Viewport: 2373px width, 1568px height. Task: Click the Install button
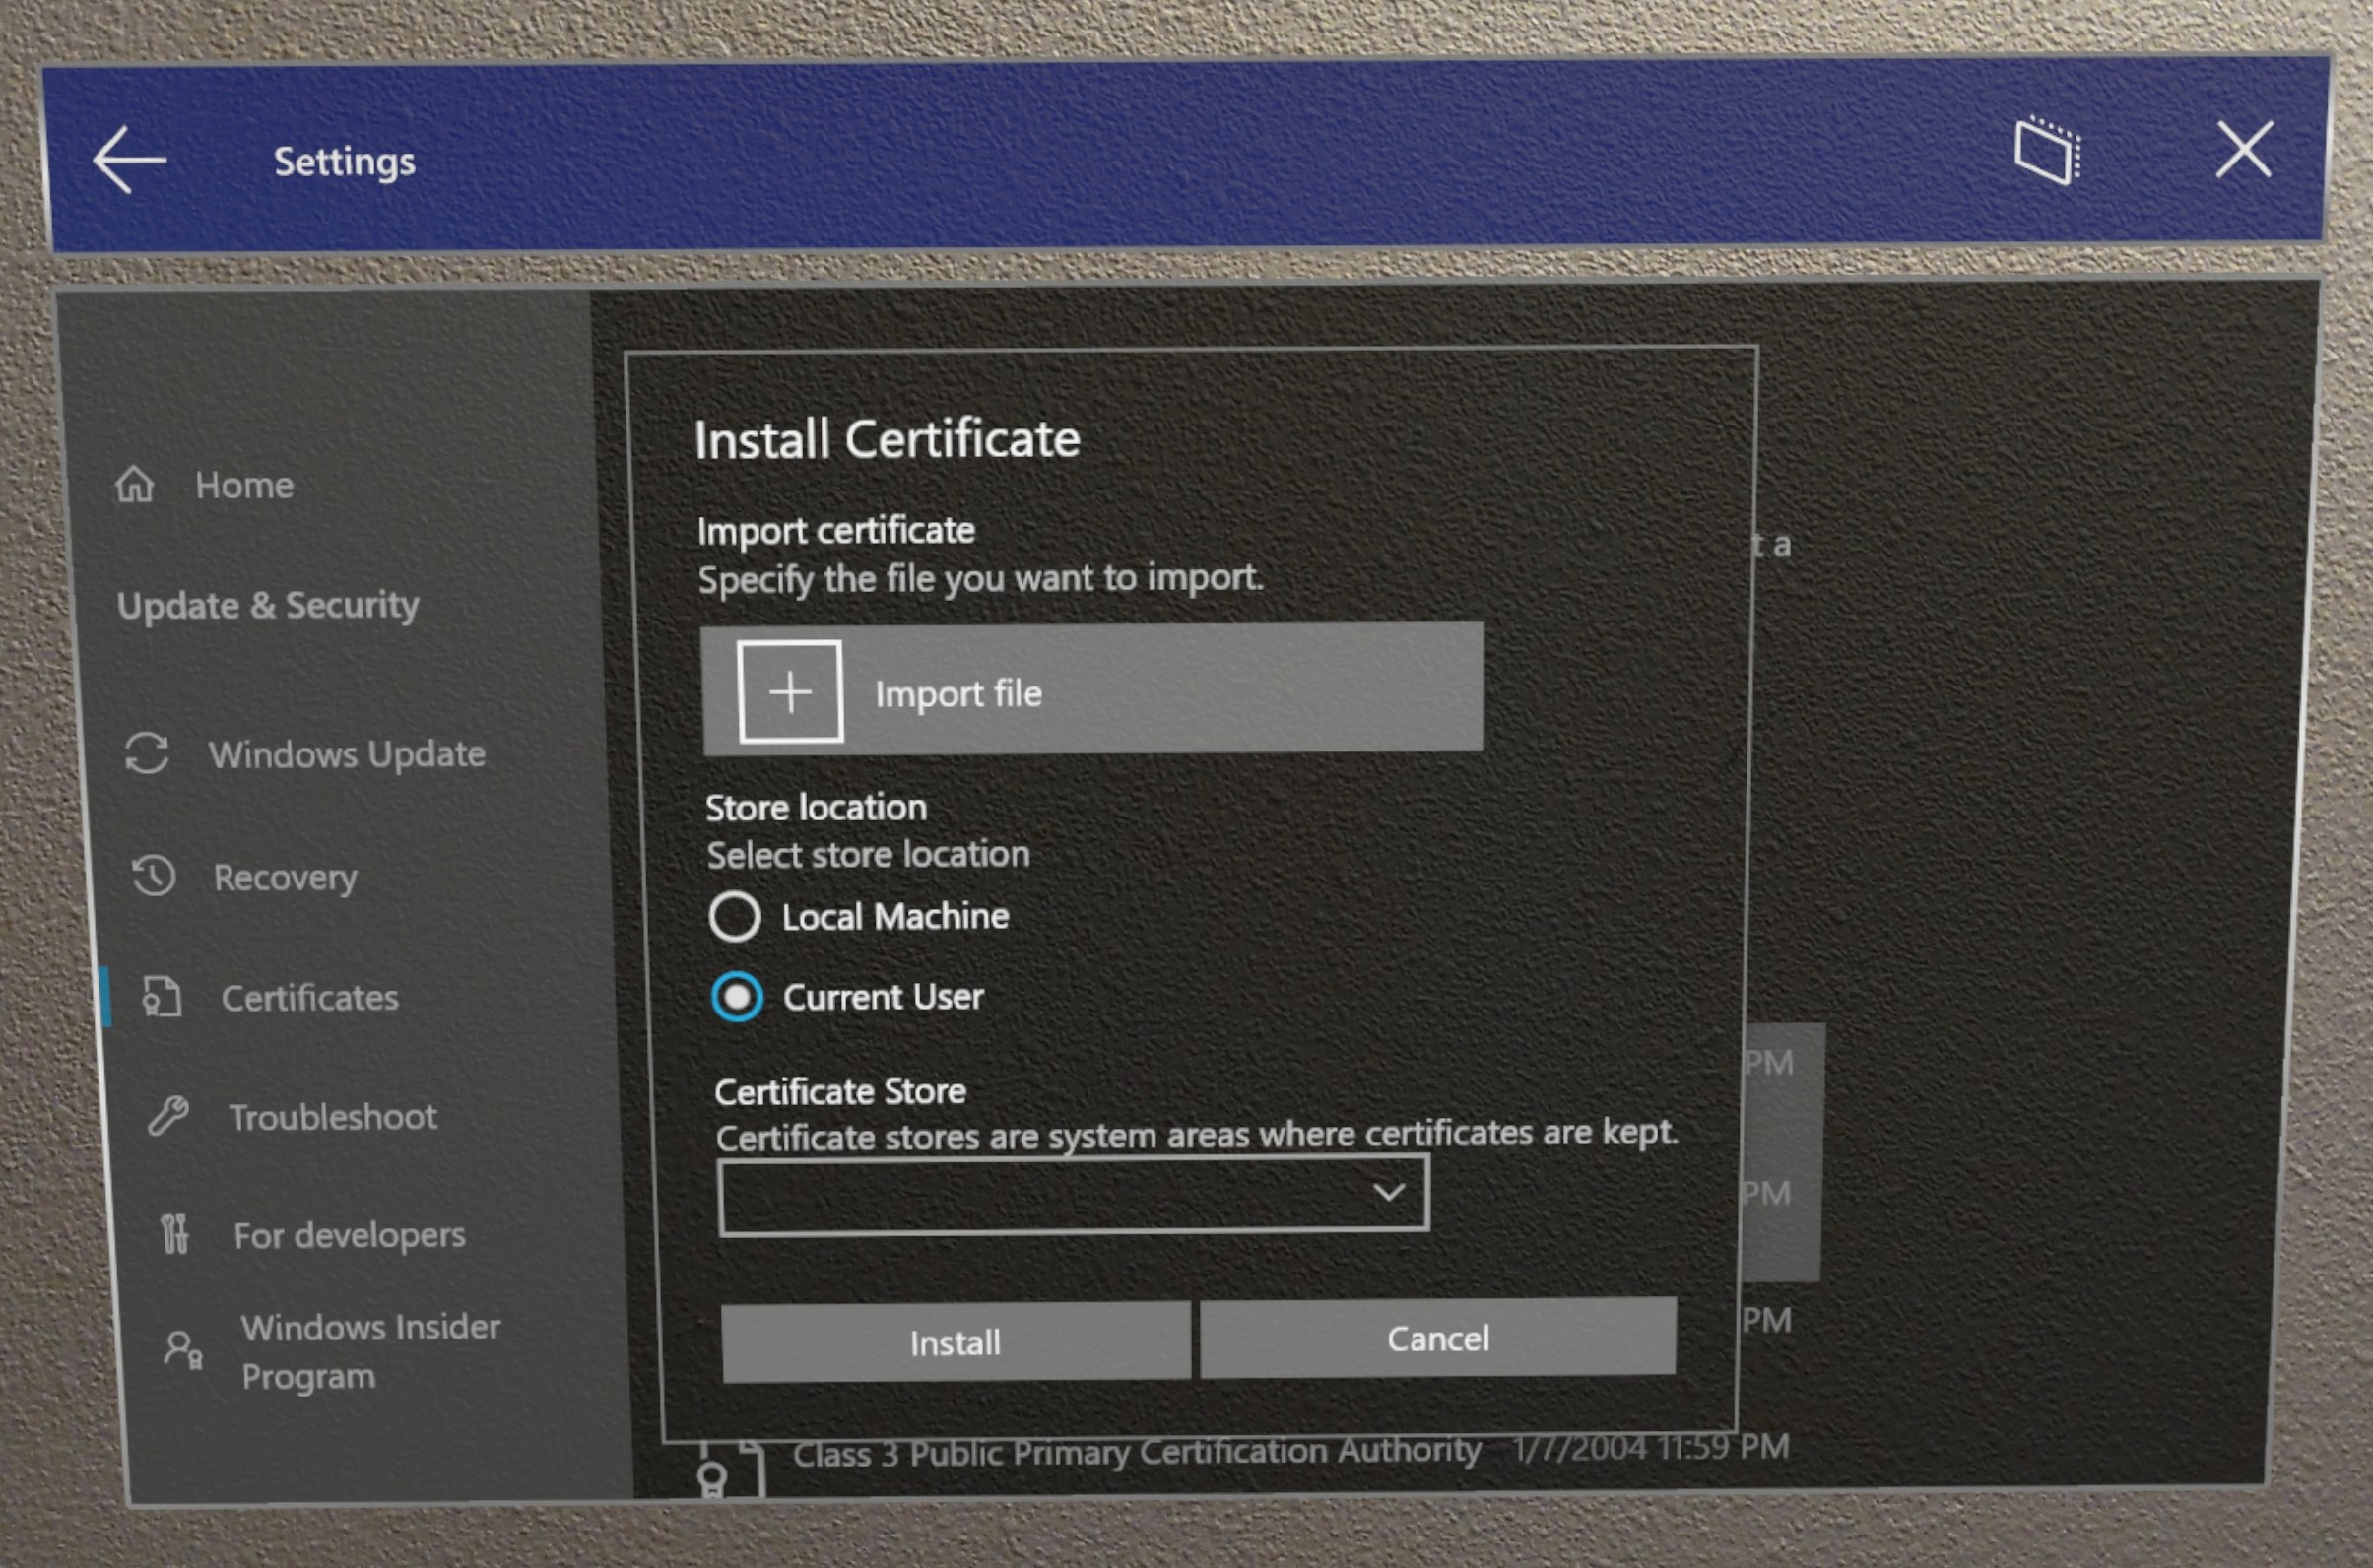tap(954, 1340)
